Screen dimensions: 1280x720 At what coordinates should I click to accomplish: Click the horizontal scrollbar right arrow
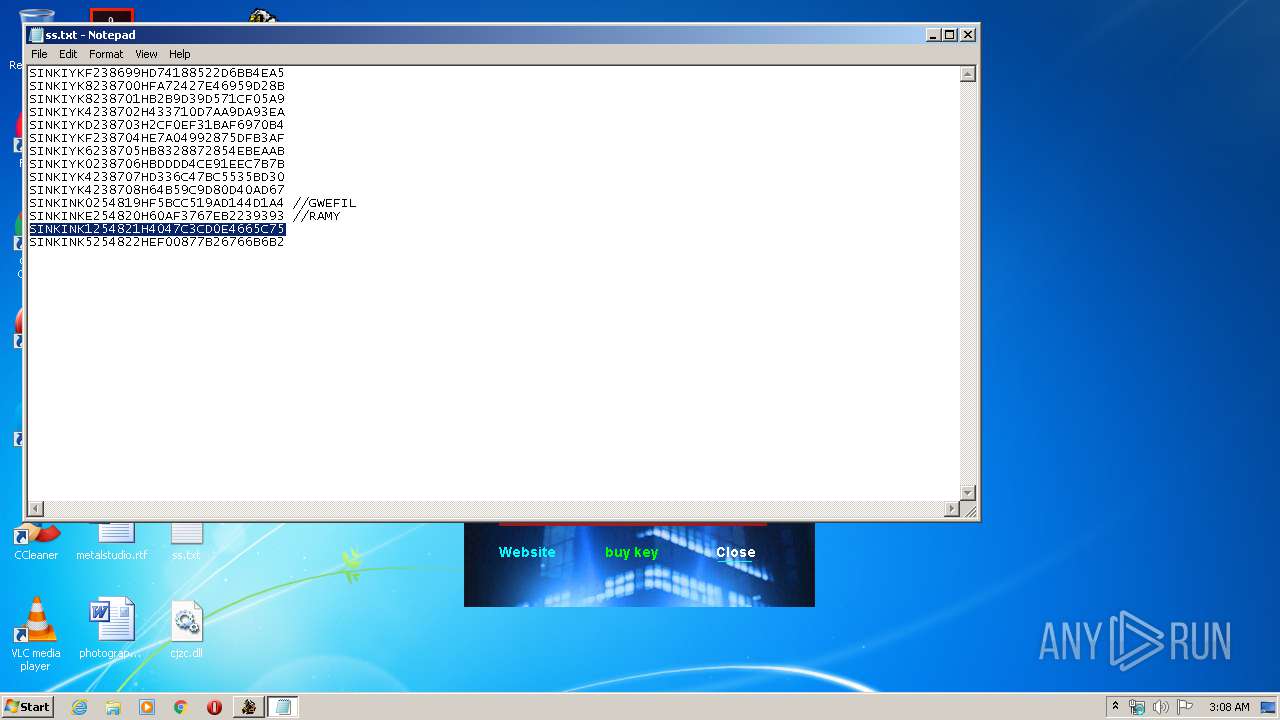tap(951, 509)
